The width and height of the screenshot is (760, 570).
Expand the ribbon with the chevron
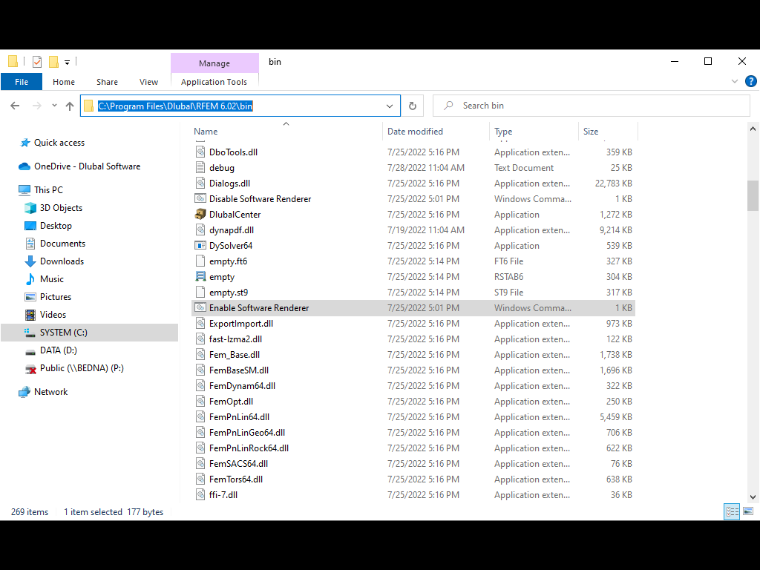point(734,81)
